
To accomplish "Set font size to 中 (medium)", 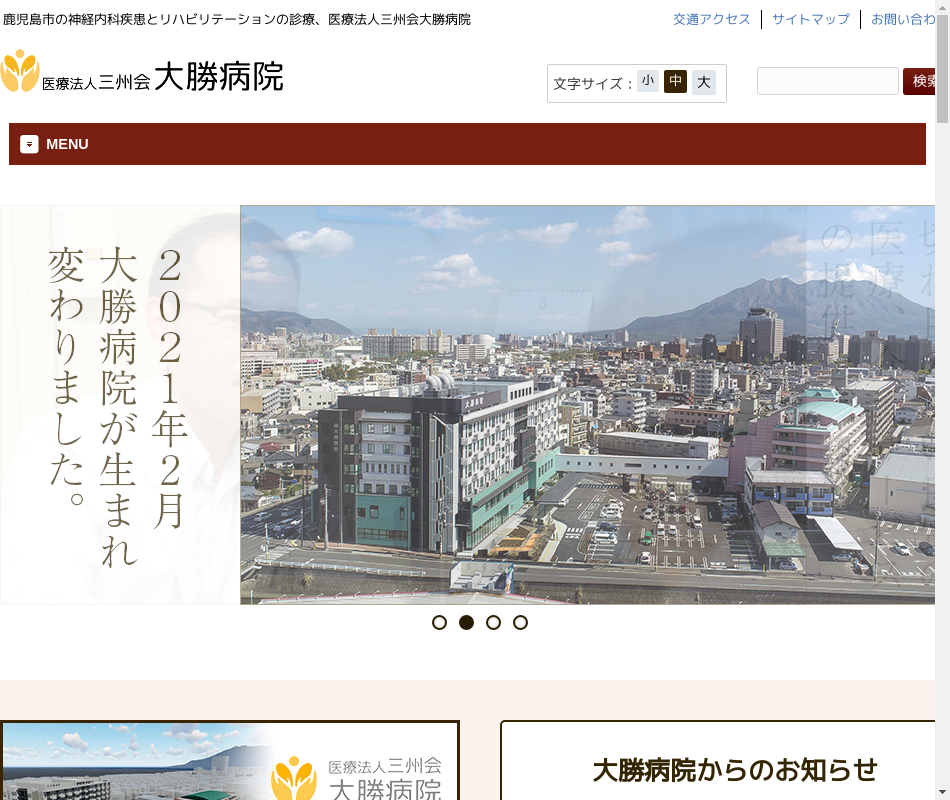I will pos(675,81).
